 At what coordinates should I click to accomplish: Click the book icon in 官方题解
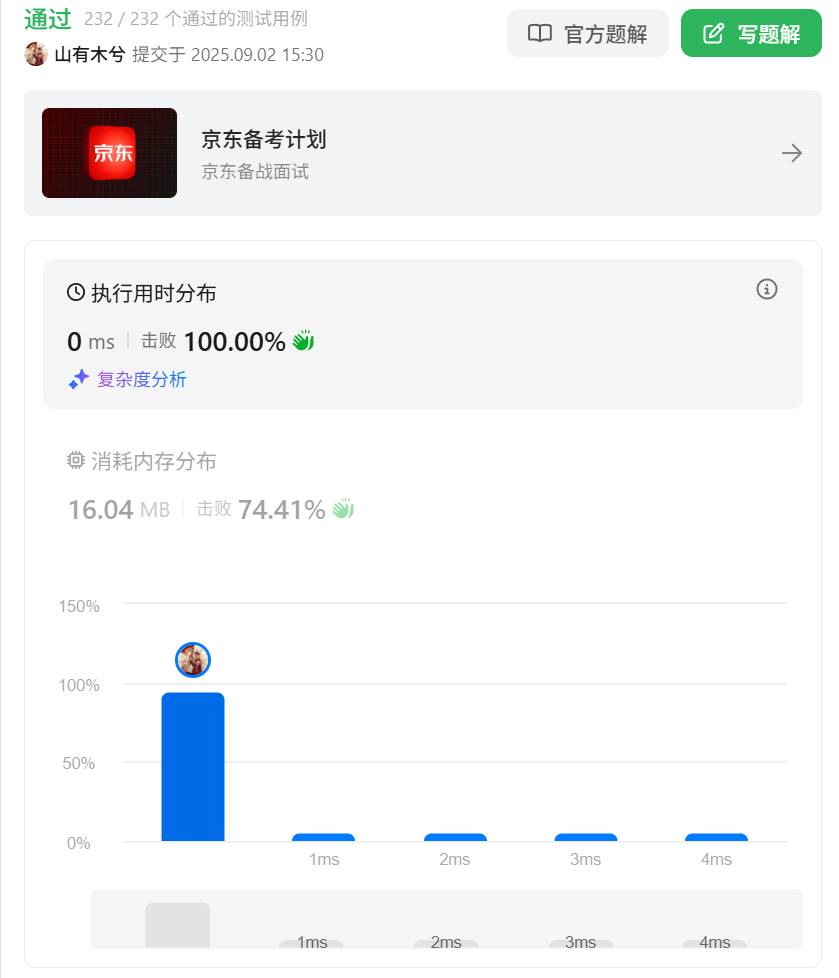540,33
